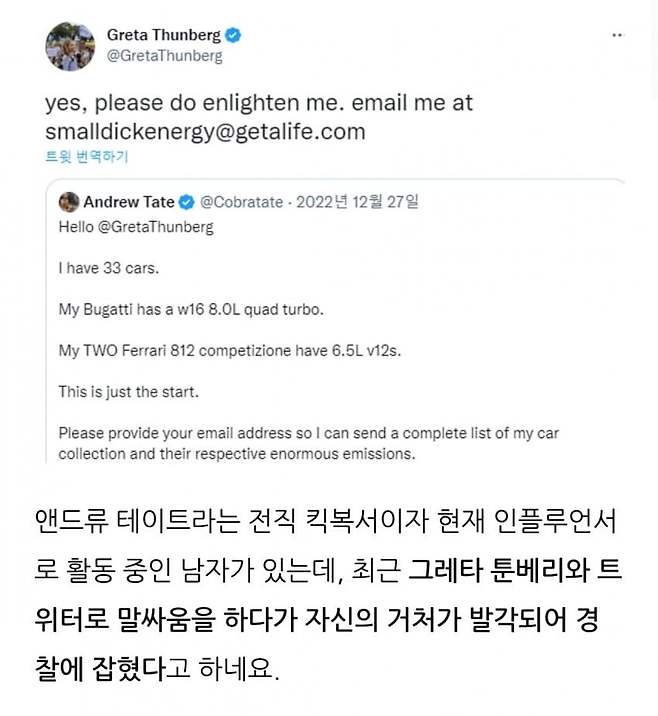The width and height of the screenshot is (658, 716).
Task: Click the @GretaThunberg handle below the name
Action: click(x=165, y=56)
